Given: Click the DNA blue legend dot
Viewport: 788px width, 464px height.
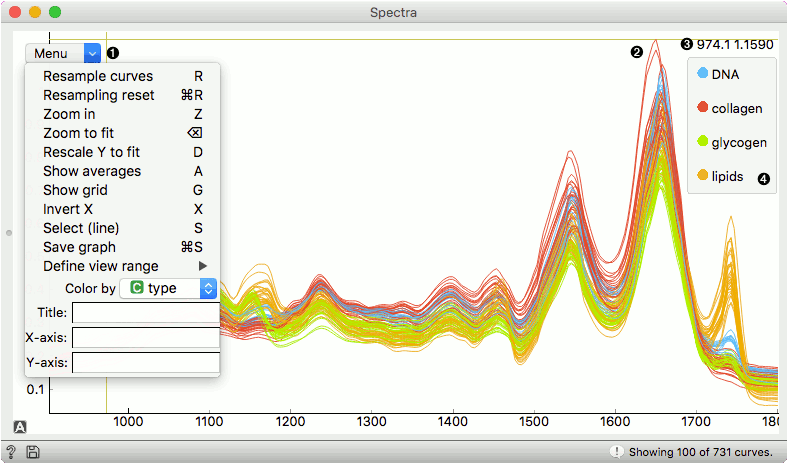Looking at the screenshot, I should point(703,73).
